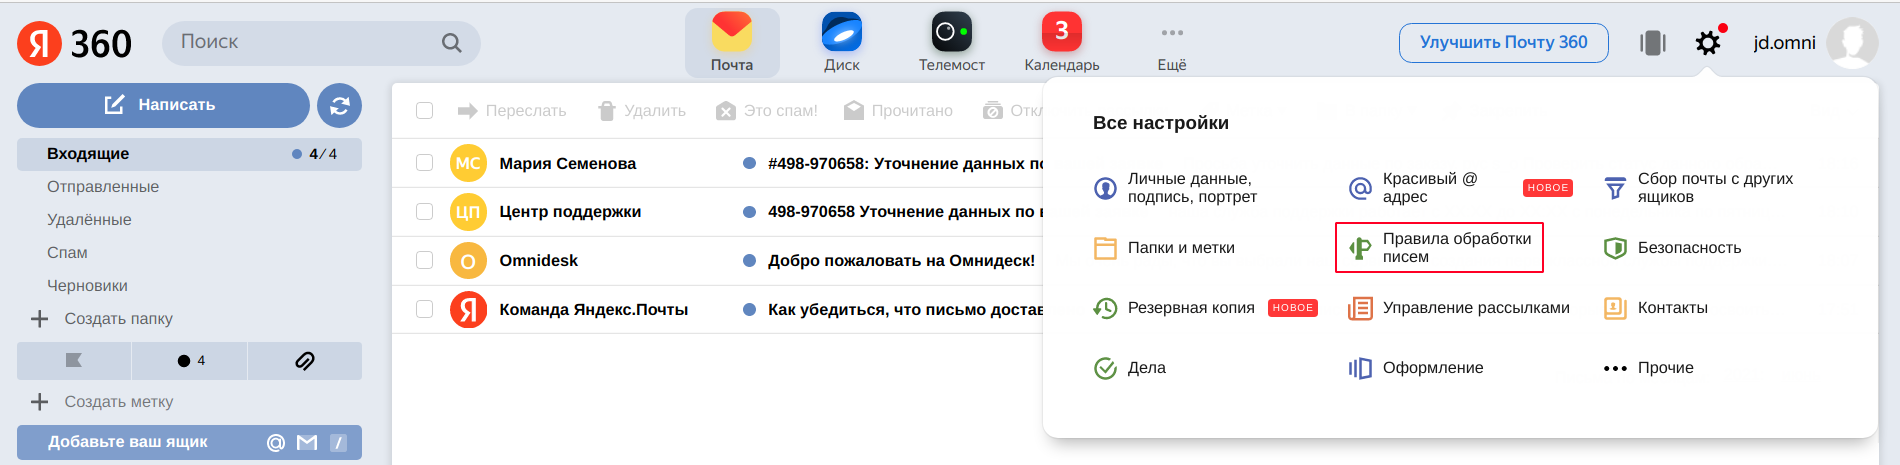This screenshot has width=1900, height=465.
Task: Filter by flagged messages icon
Action: point(74,361)
